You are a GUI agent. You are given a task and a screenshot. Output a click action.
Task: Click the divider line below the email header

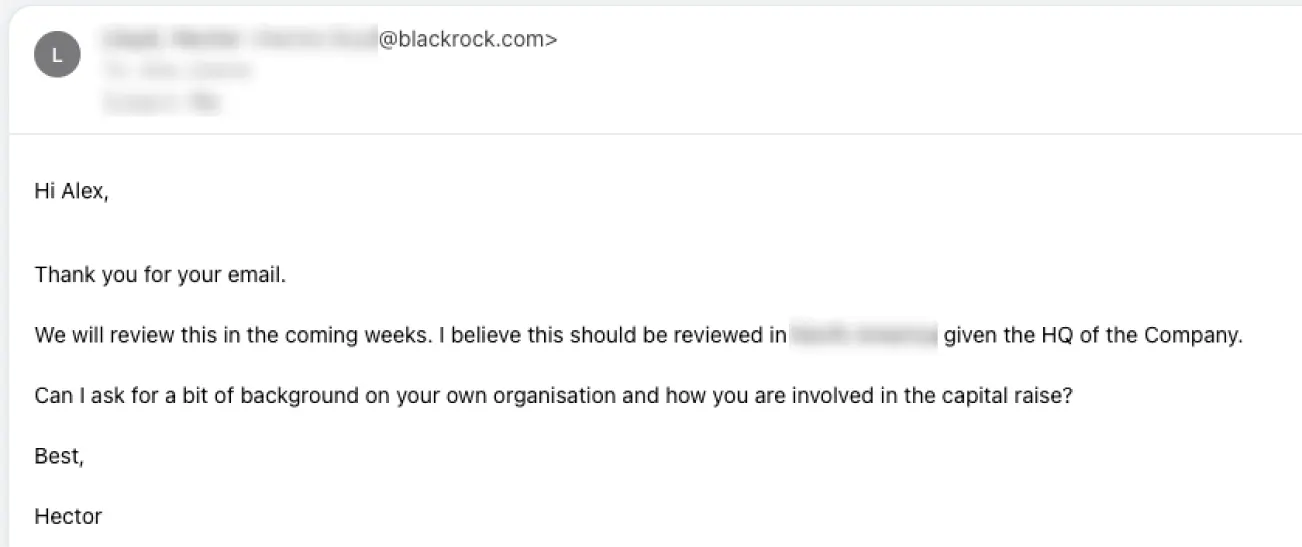coord(655,134)
